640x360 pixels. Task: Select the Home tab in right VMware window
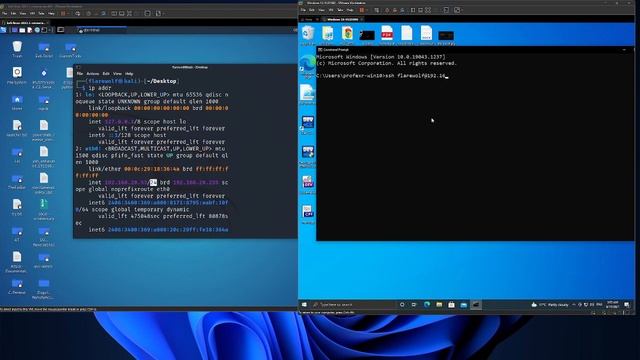pos(309,19)
